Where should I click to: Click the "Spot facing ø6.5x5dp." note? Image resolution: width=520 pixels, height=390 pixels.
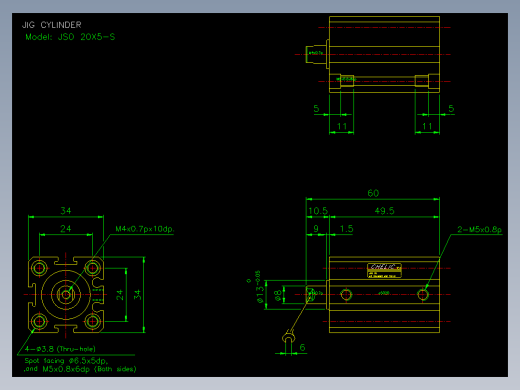(x=66, y=361)
